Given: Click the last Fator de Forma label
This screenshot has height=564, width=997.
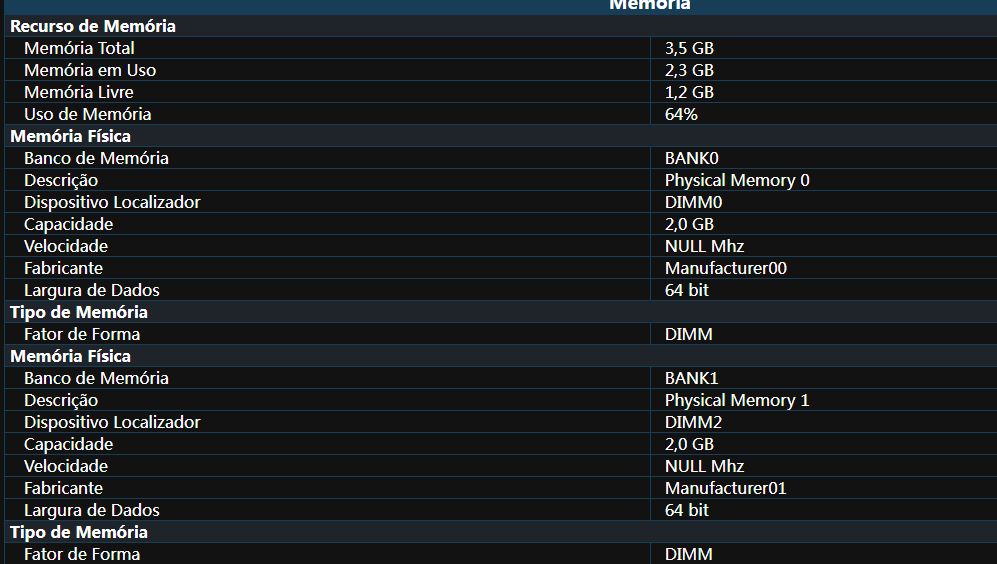Looking at the screenshot, I should tap(82, 554).
